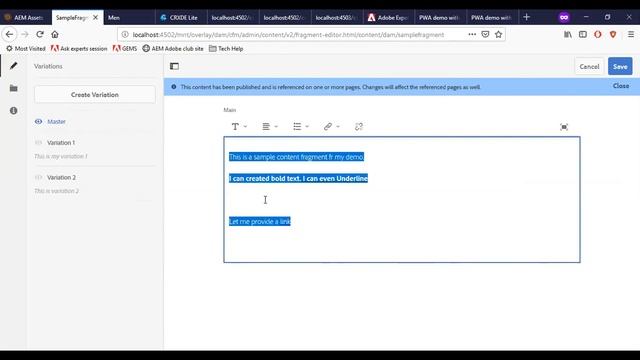Viewport: 640px width, 360px height.
Task: Select the Master variation
Action: pos(56,122)
